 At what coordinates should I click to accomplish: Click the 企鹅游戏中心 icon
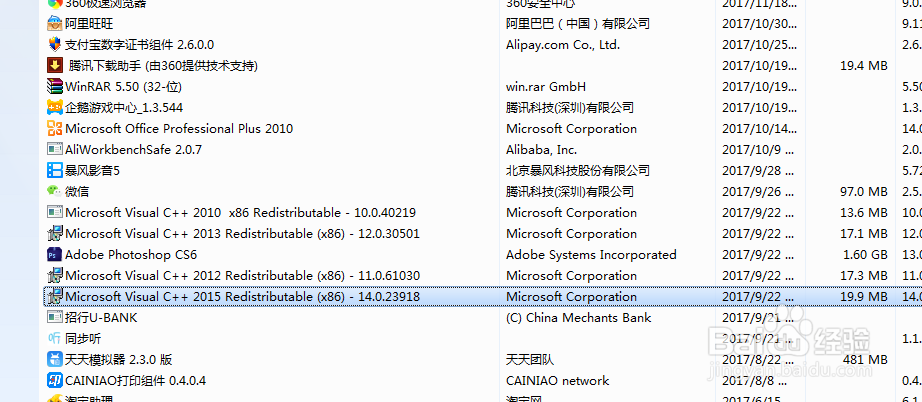tap(55, 108)
